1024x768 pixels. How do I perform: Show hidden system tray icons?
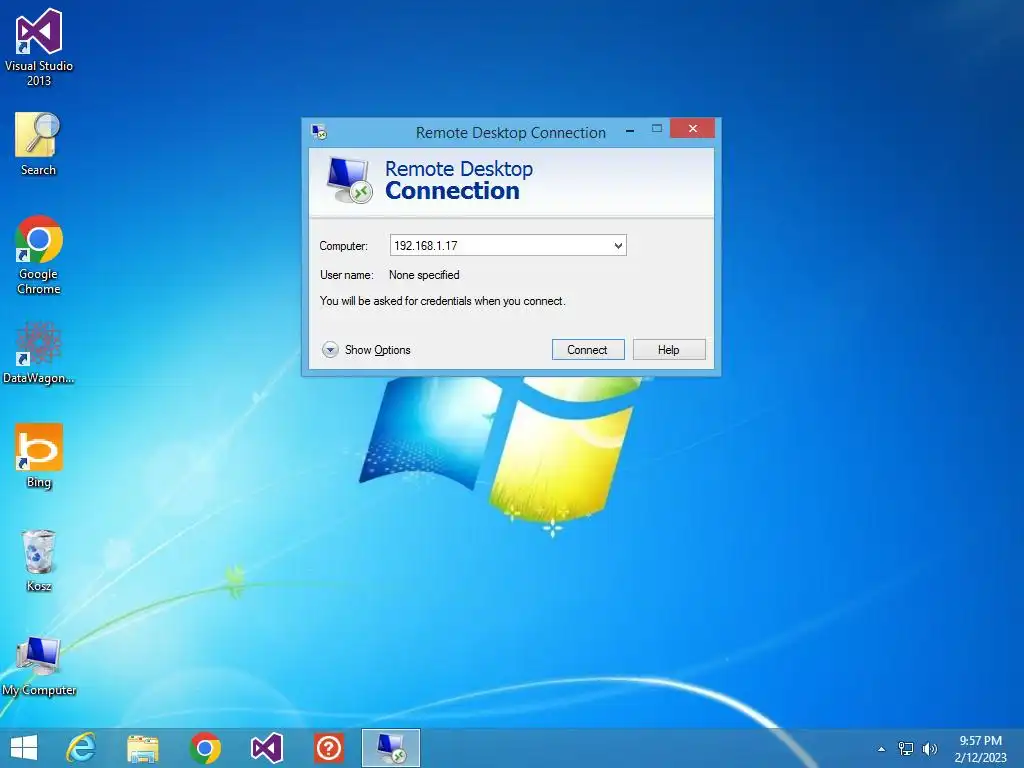pyautogui.click(x=881, y=749)
